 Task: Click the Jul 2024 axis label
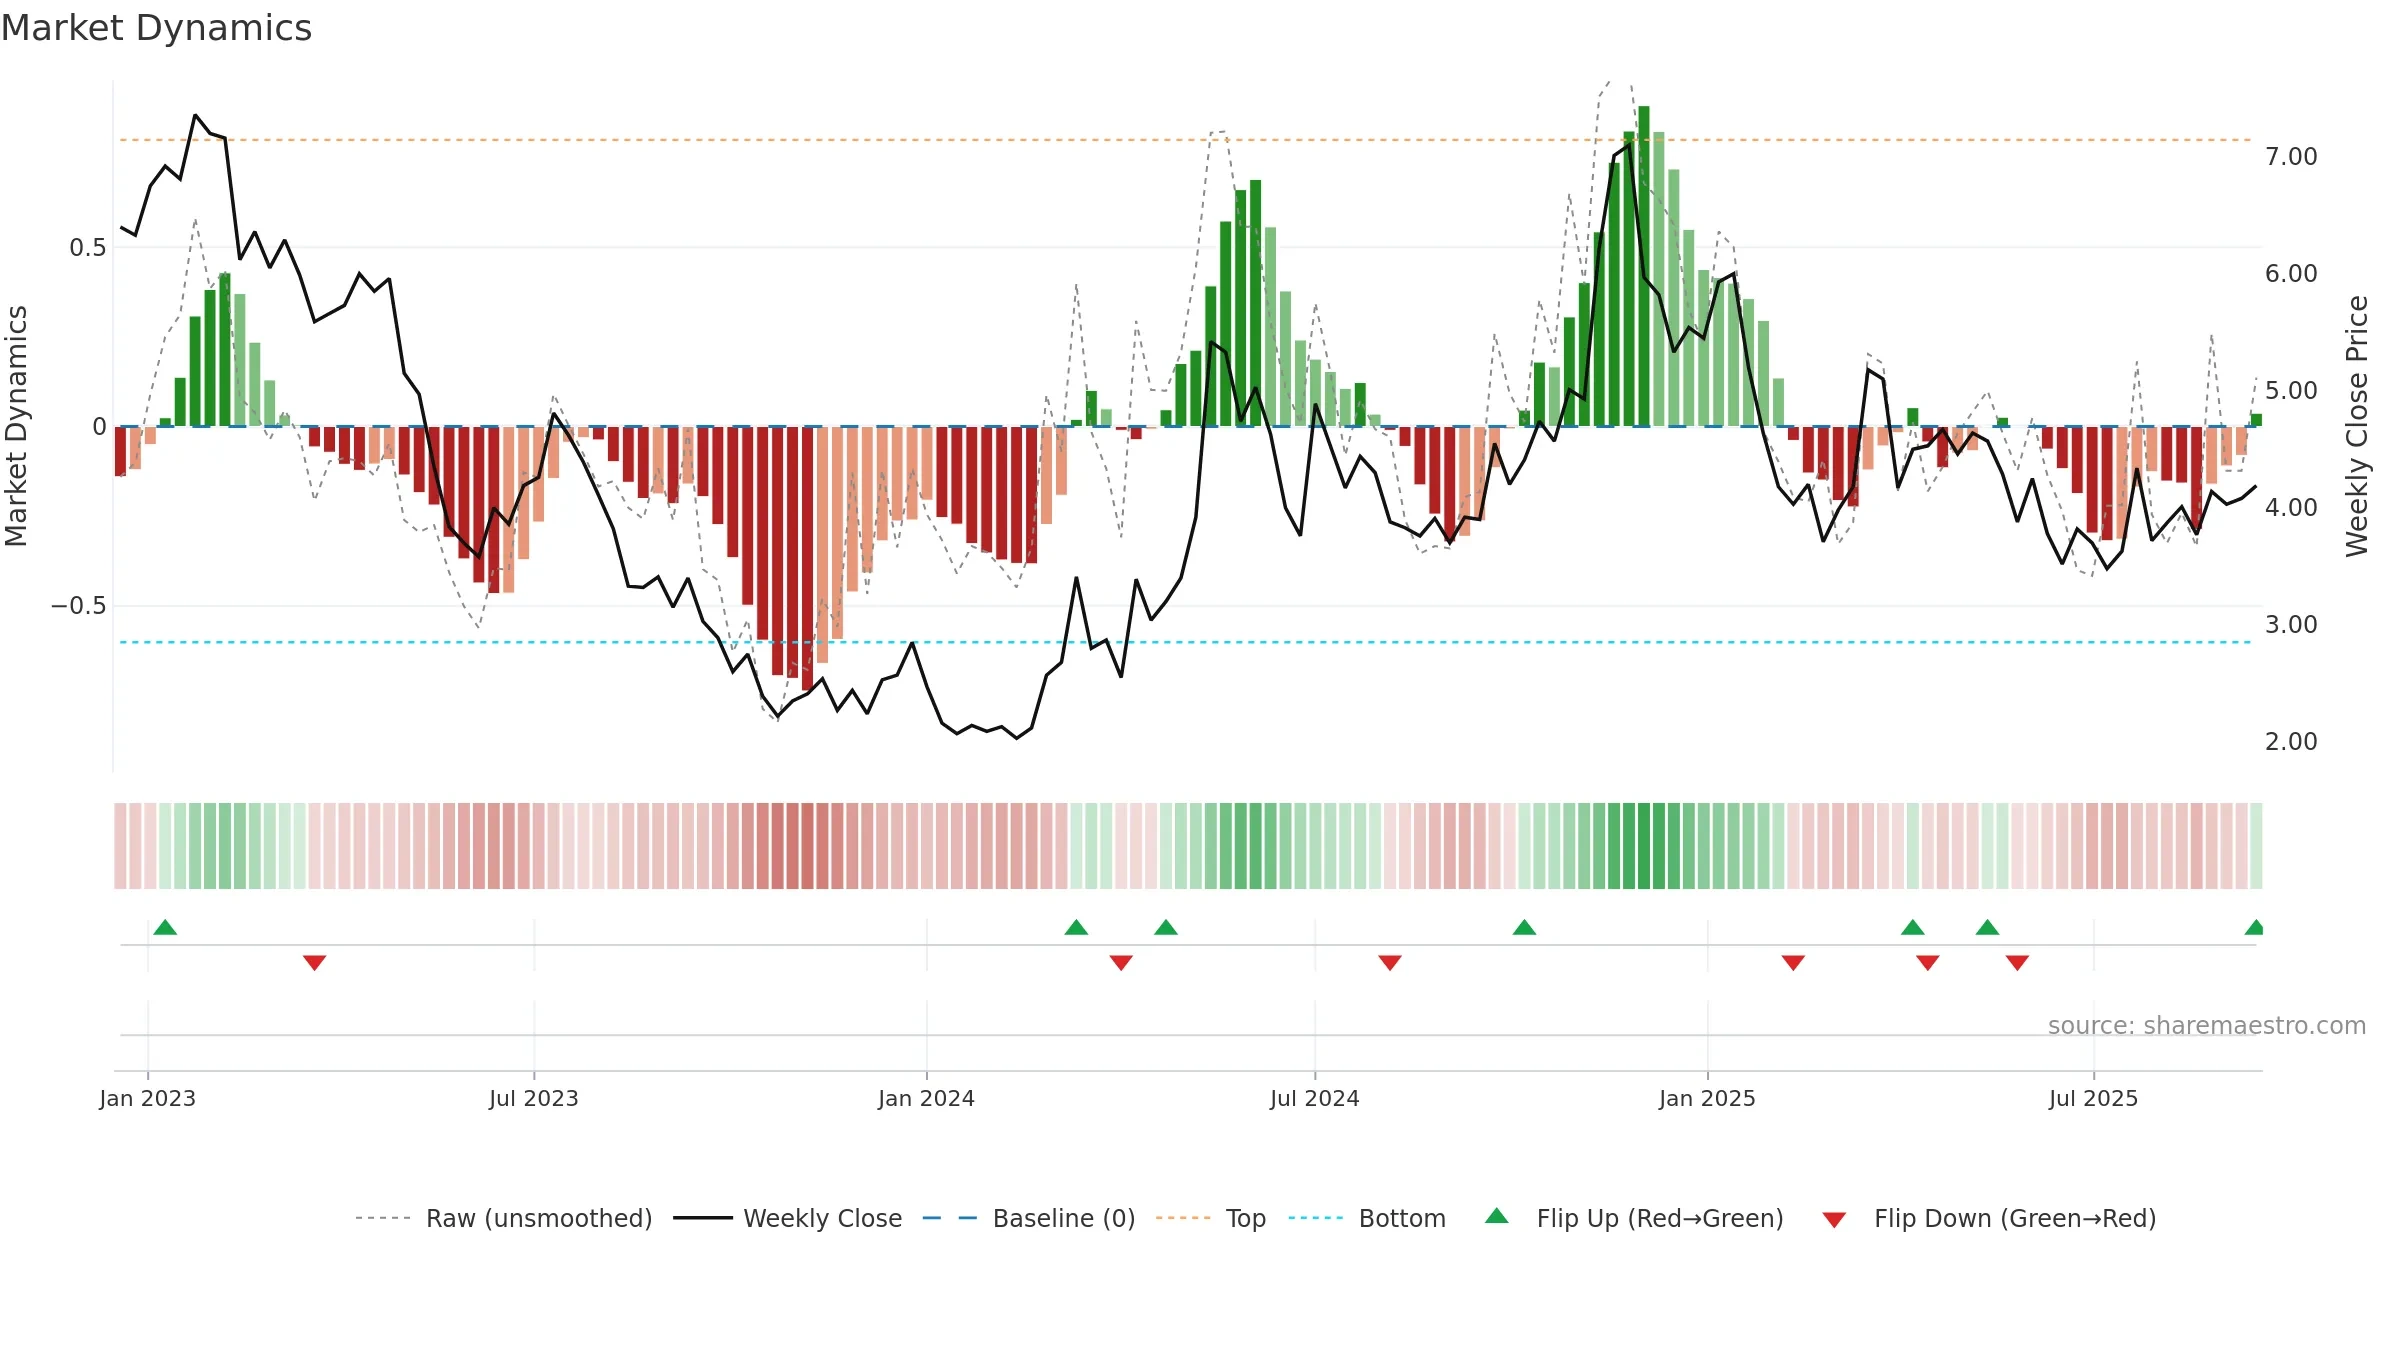click(1314, 1098)
